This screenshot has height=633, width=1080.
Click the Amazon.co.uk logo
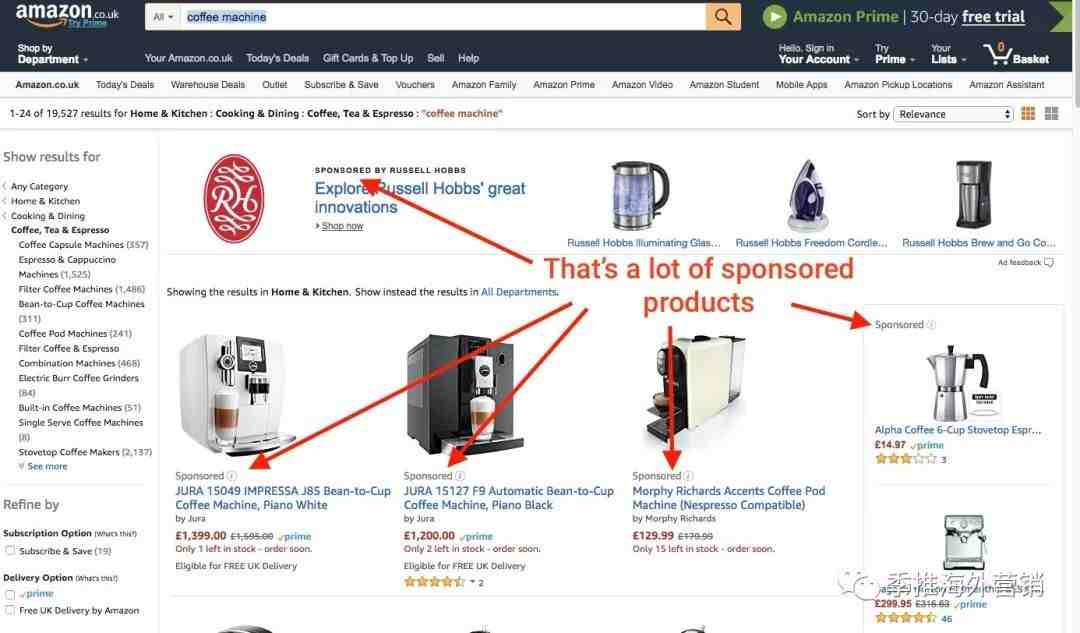pyautogui.click(x=67, y=15)
